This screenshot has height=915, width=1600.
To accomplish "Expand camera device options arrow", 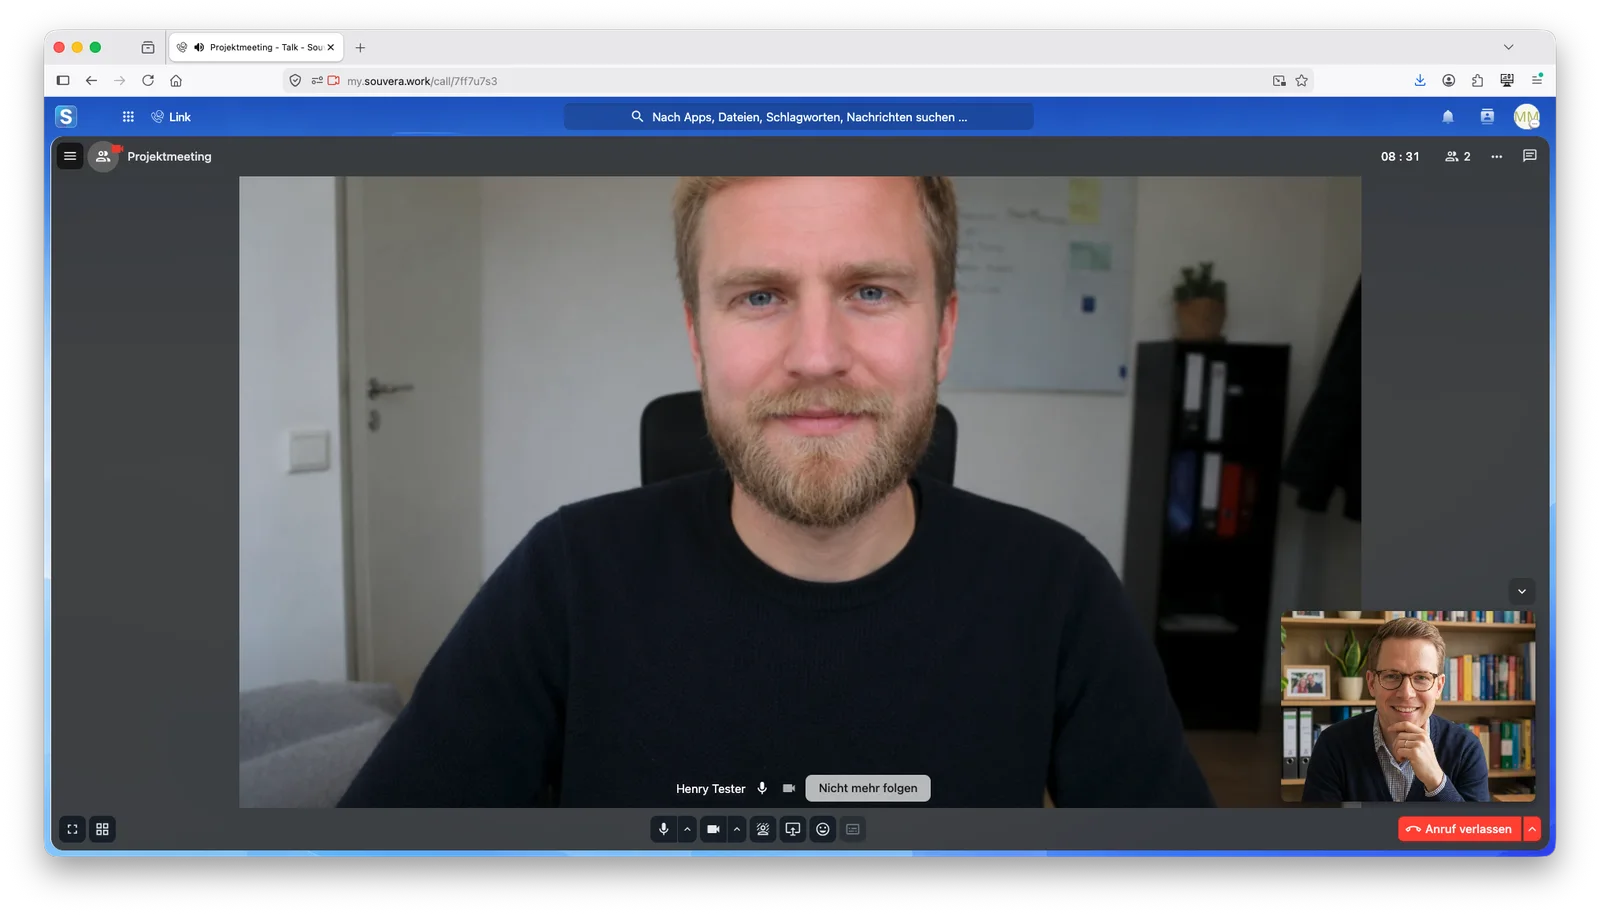I will point(737,829).
